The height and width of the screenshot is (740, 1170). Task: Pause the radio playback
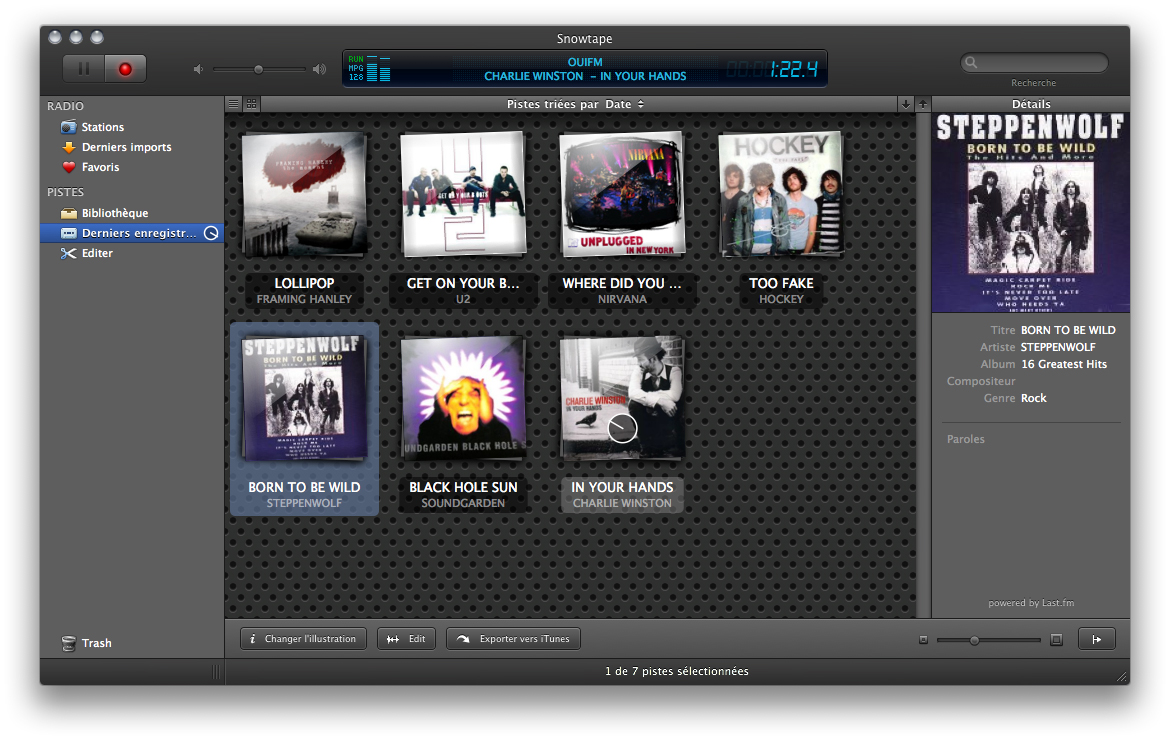(84, 69)
